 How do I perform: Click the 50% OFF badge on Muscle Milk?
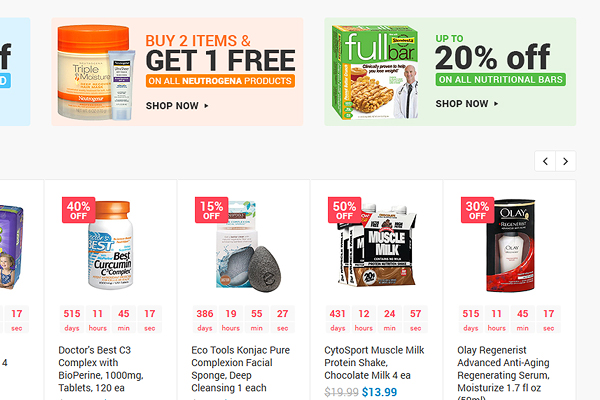pos(344,210)
